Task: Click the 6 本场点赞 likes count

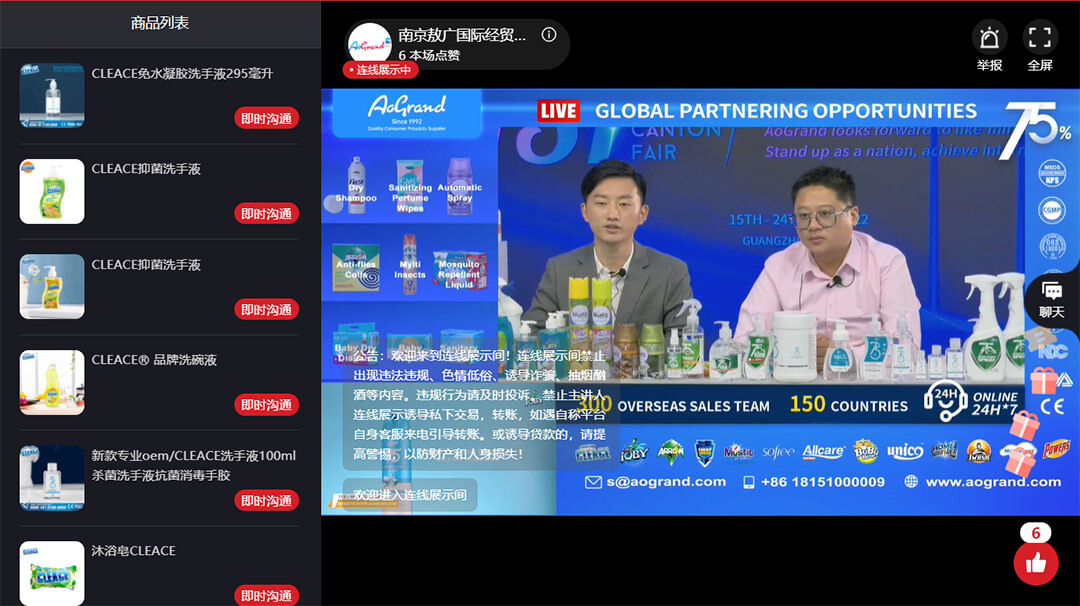Action: pyautogui.click(x=429, y=55)
